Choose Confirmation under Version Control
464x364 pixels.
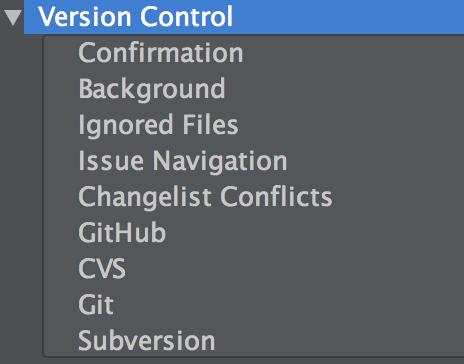click(161, 53)
